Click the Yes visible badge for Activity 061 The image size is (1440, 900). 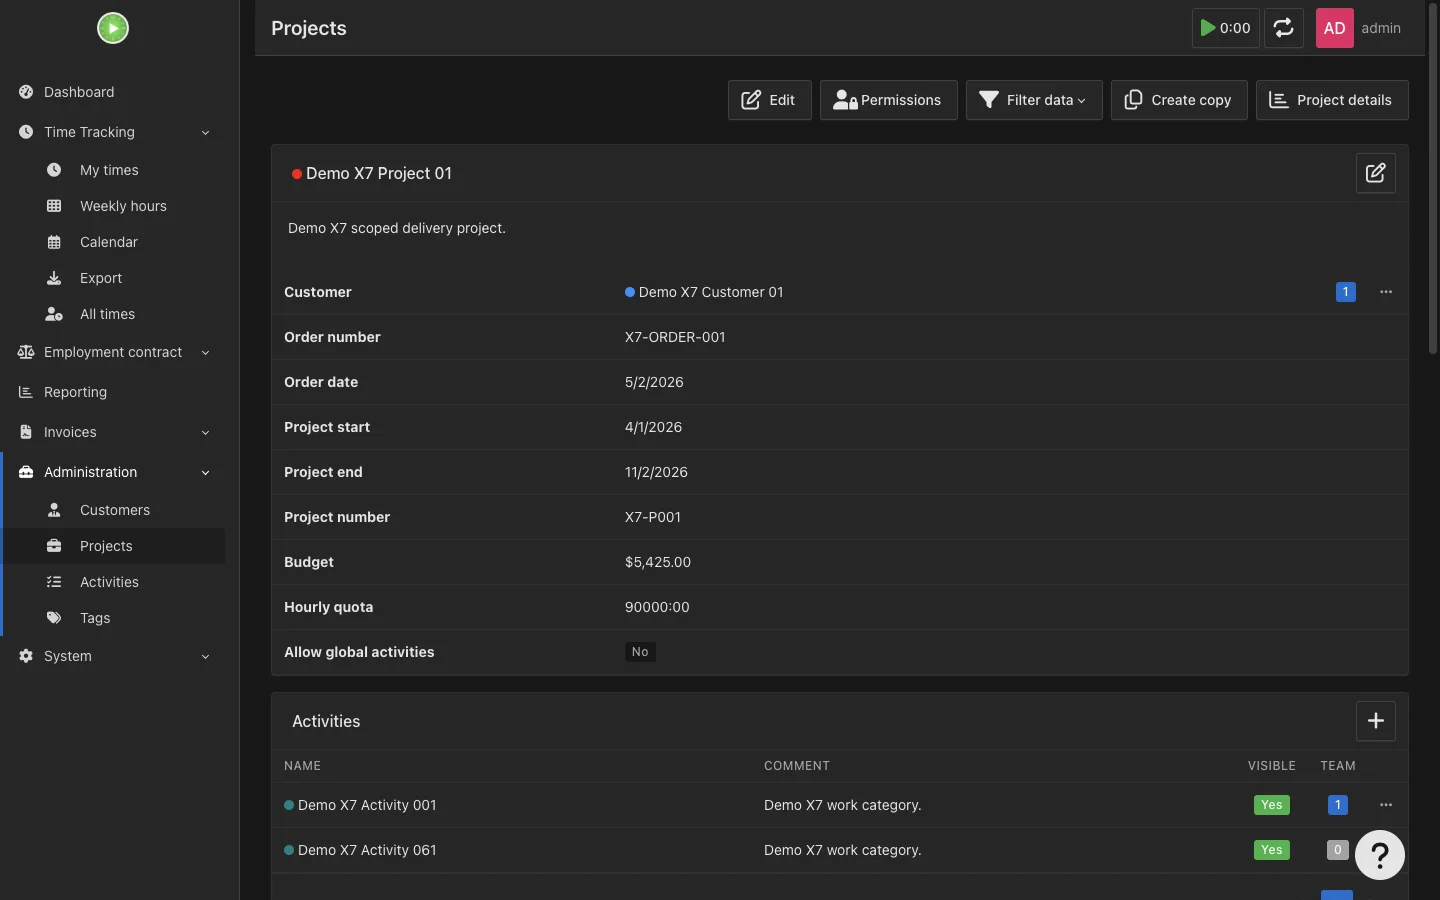pyautogui.click(x=1272, y=850)
